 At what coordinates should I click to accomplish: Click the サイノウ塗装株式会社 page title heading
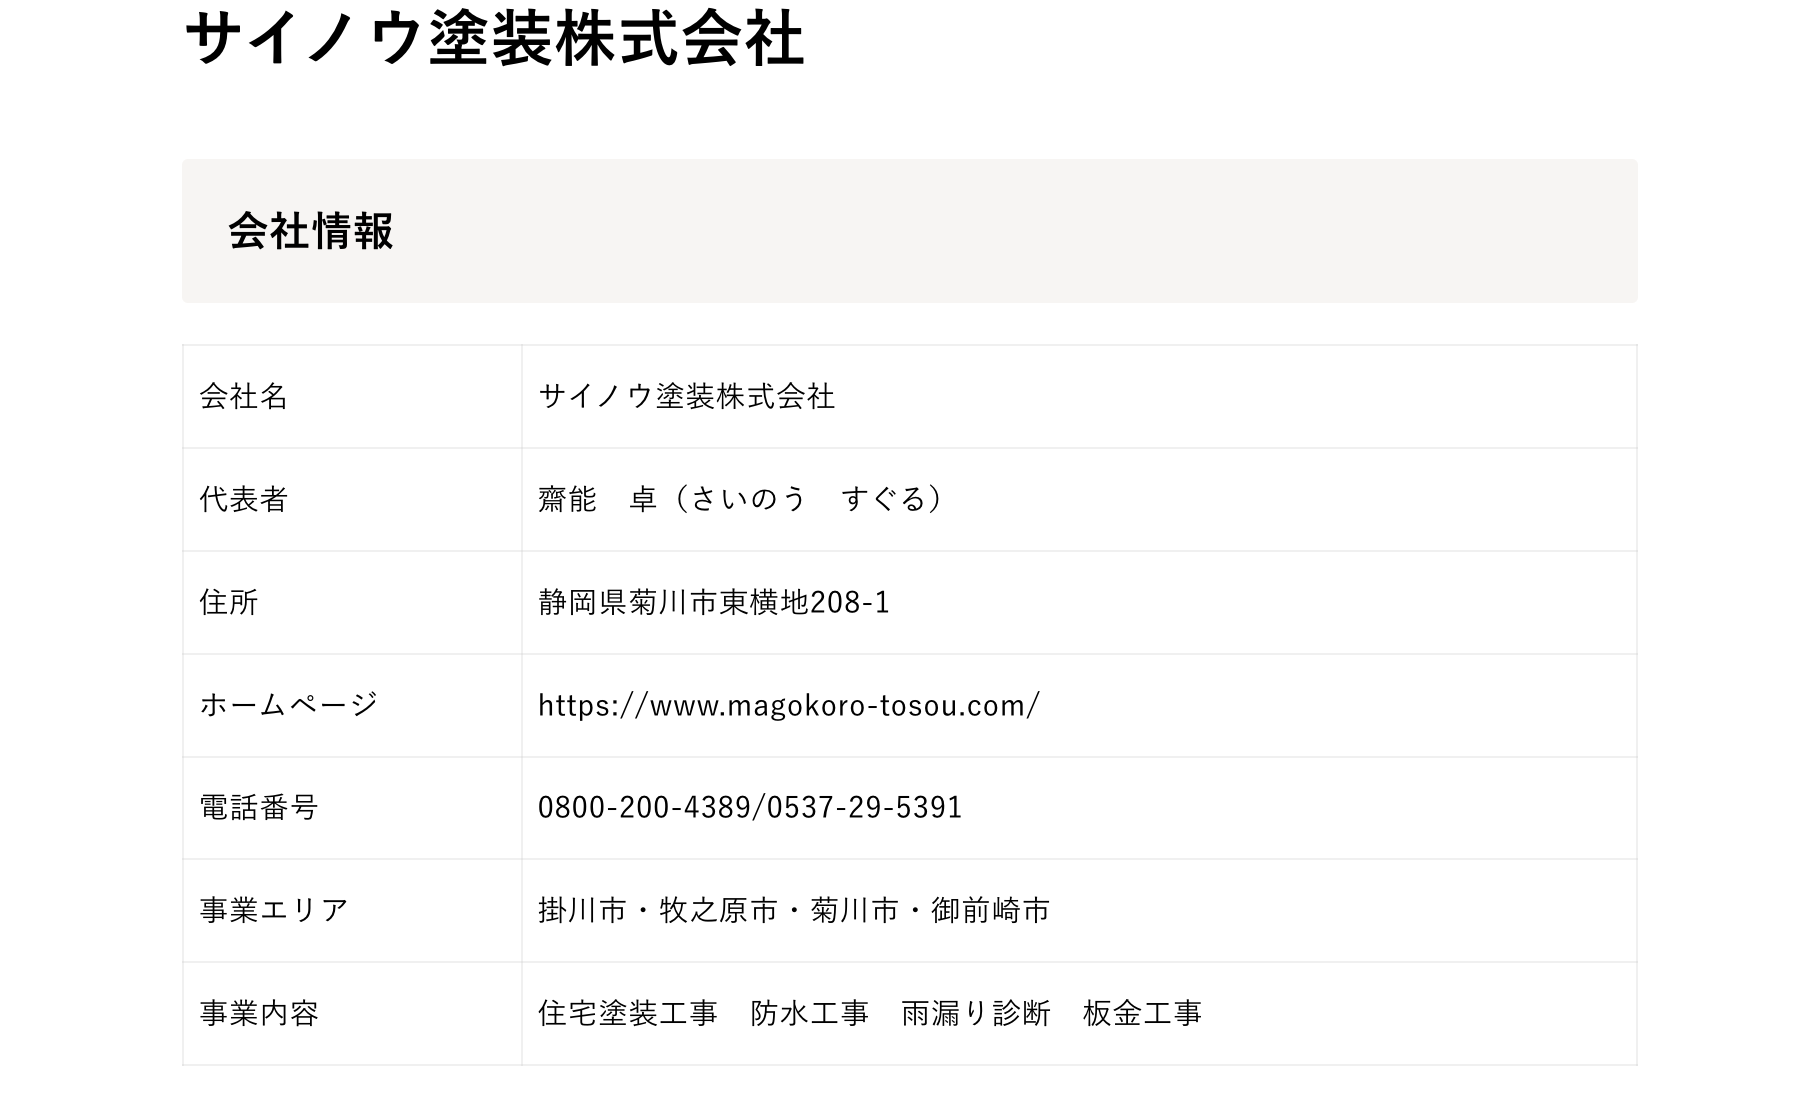click(x=494, y=40)
